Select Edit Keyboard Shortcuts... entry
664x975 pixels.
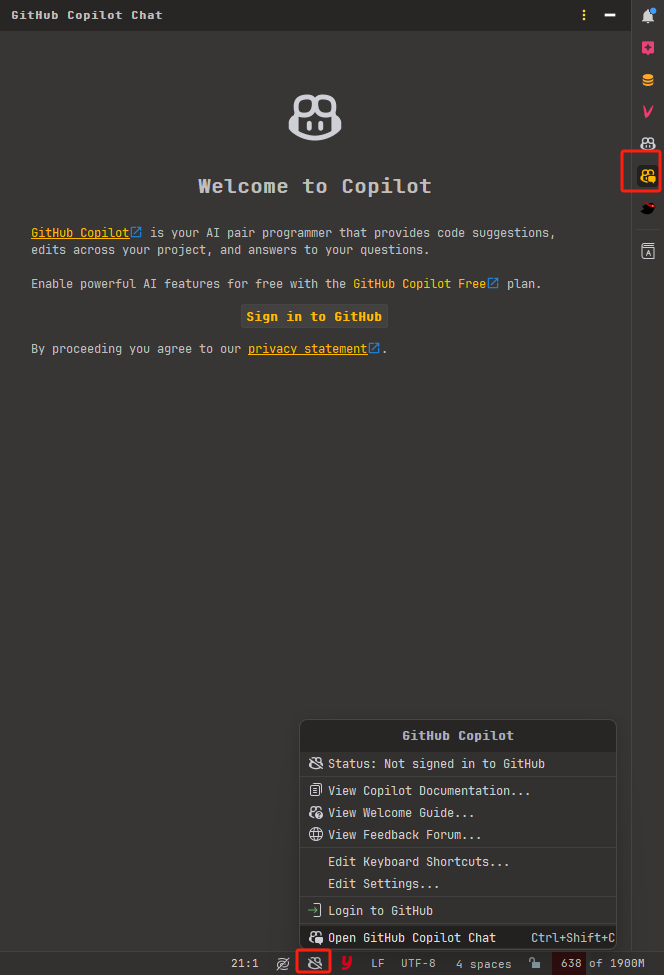pos(458,862)
